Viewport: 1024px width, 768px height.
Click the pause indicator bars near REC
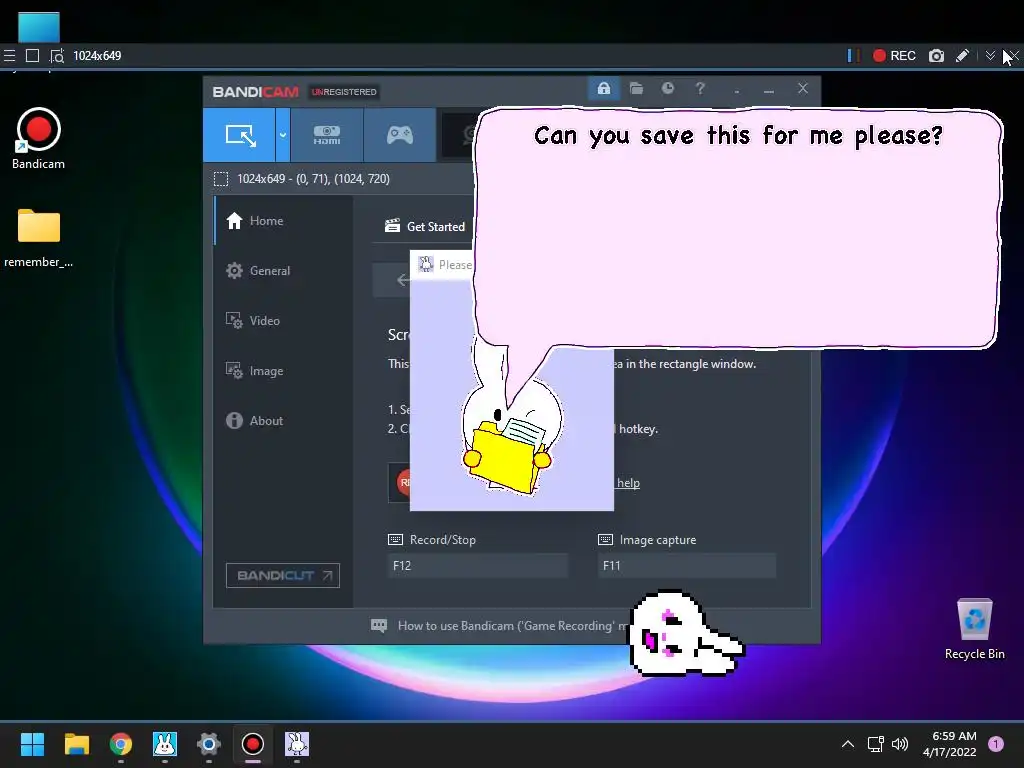852,56
